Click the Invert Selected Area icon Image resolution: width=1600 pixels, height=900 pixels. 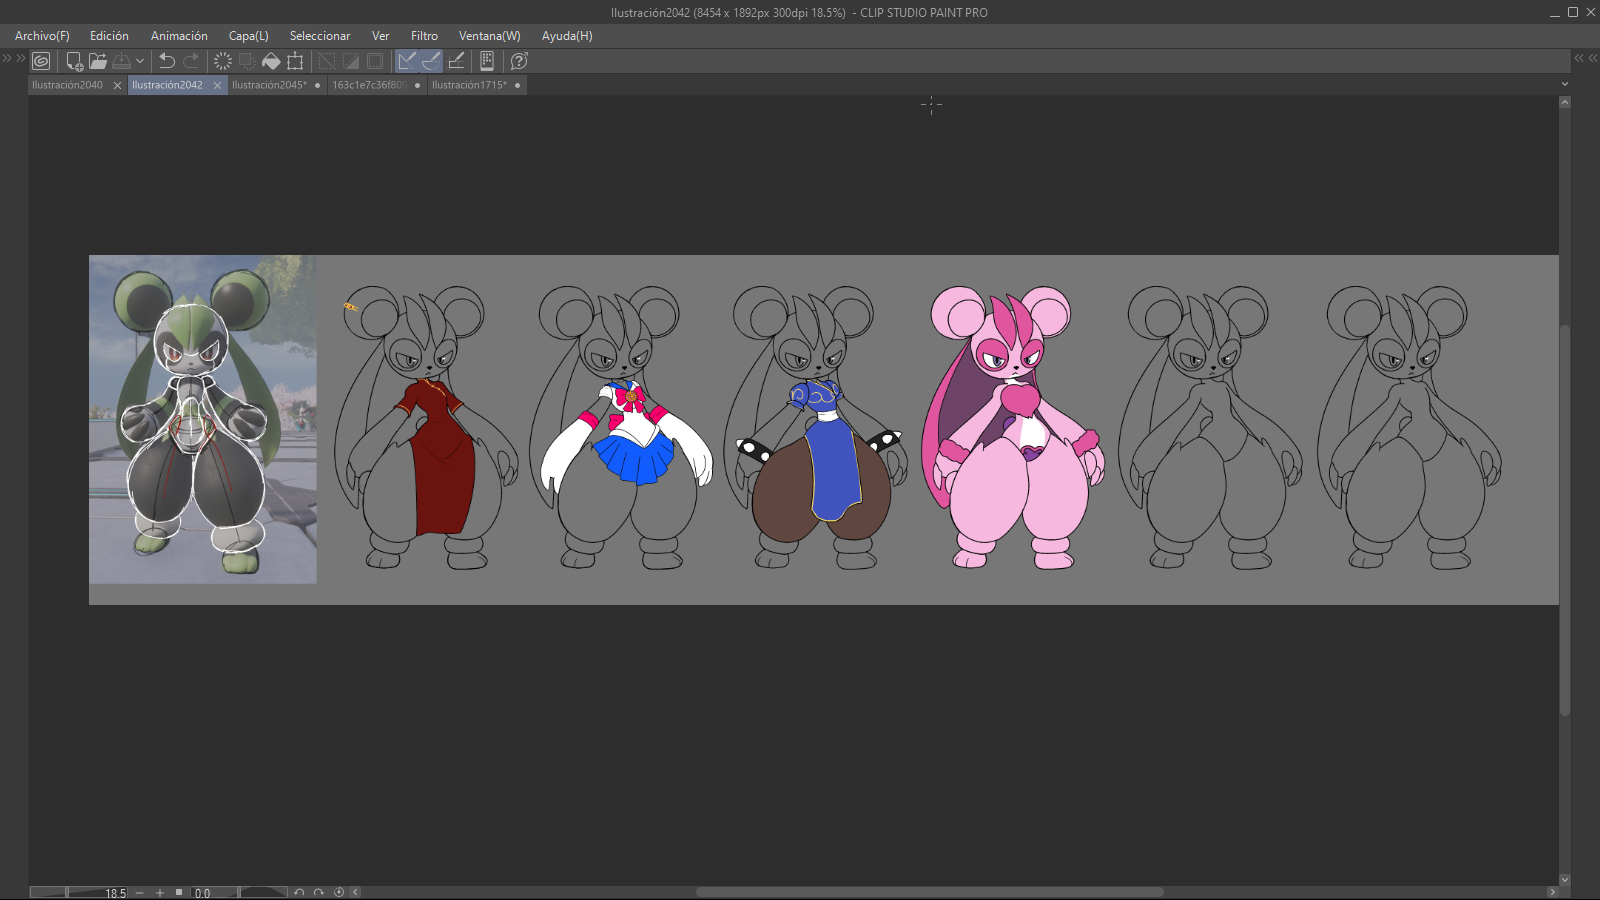point(351,61)
